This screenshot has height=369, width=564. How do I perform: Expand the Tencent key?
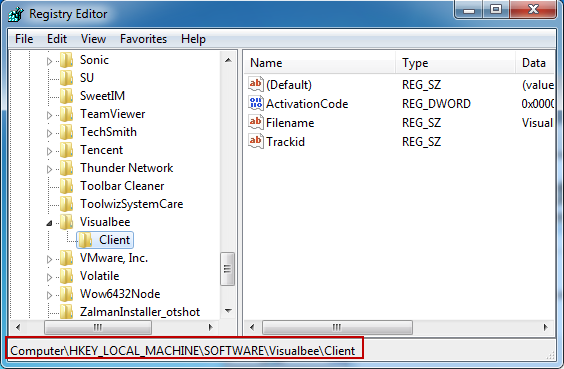tap(50, 151)
